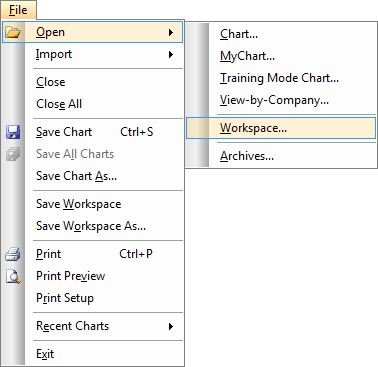378x367 pixels.
Task: Click the printer icon beside Print
Action: (x=13, y=254)
